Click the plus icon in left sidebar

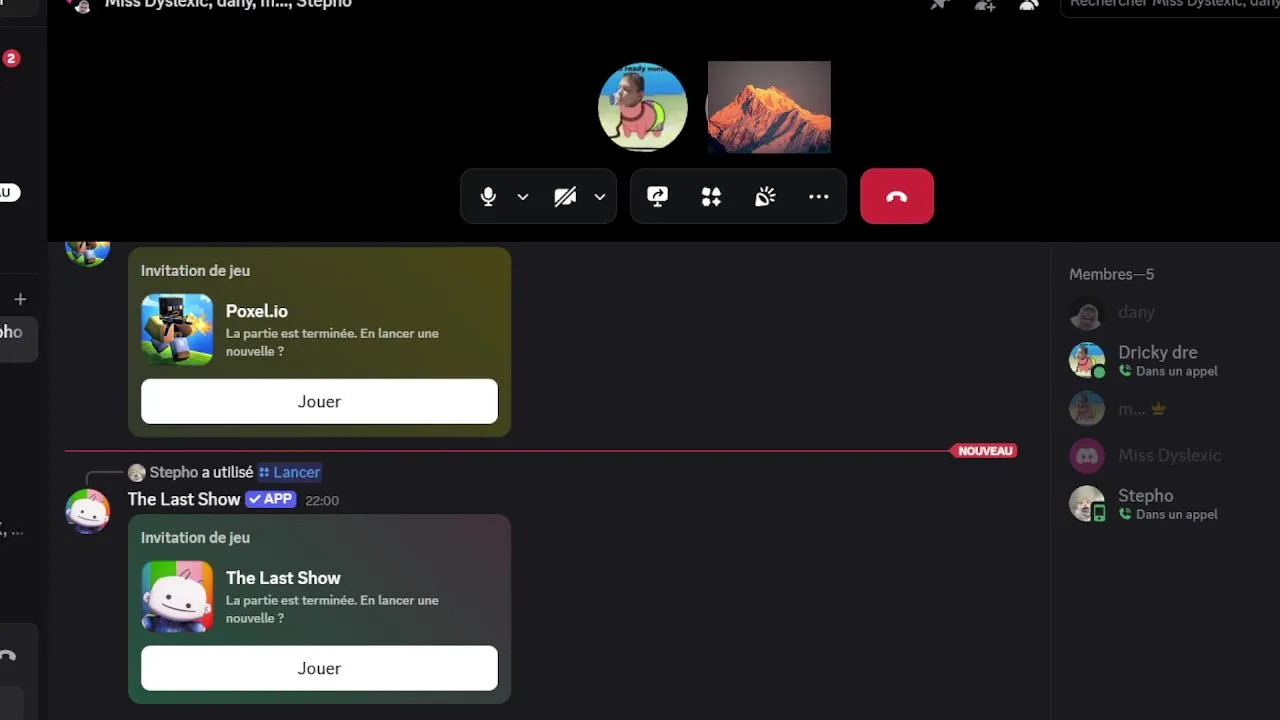coord(20,299)
